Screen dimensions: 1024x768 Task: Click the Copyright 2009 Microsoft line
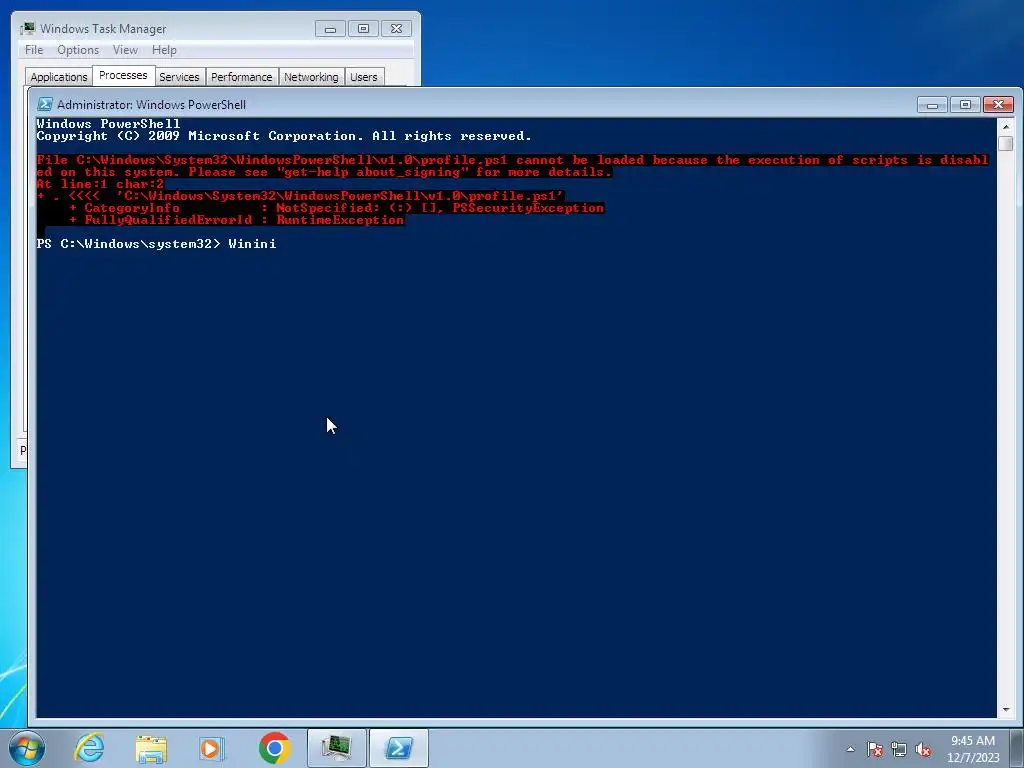click(x=284, y=136)
